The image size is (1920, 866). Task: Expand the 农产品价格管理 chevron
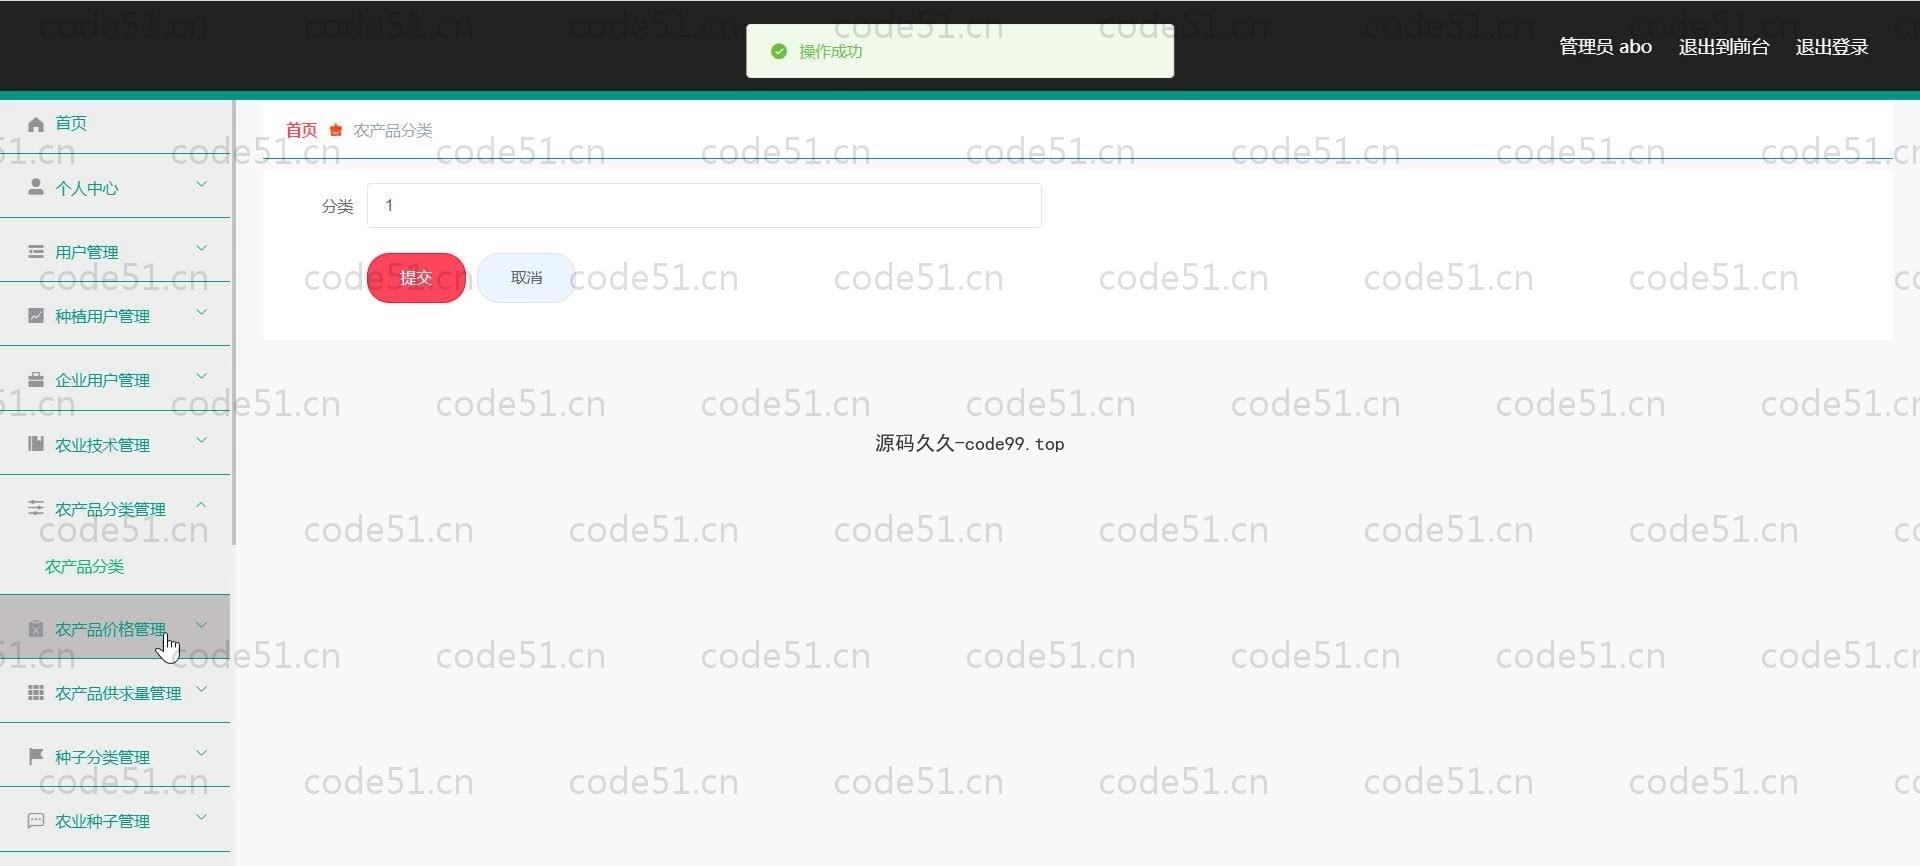(x=201, y=625)
